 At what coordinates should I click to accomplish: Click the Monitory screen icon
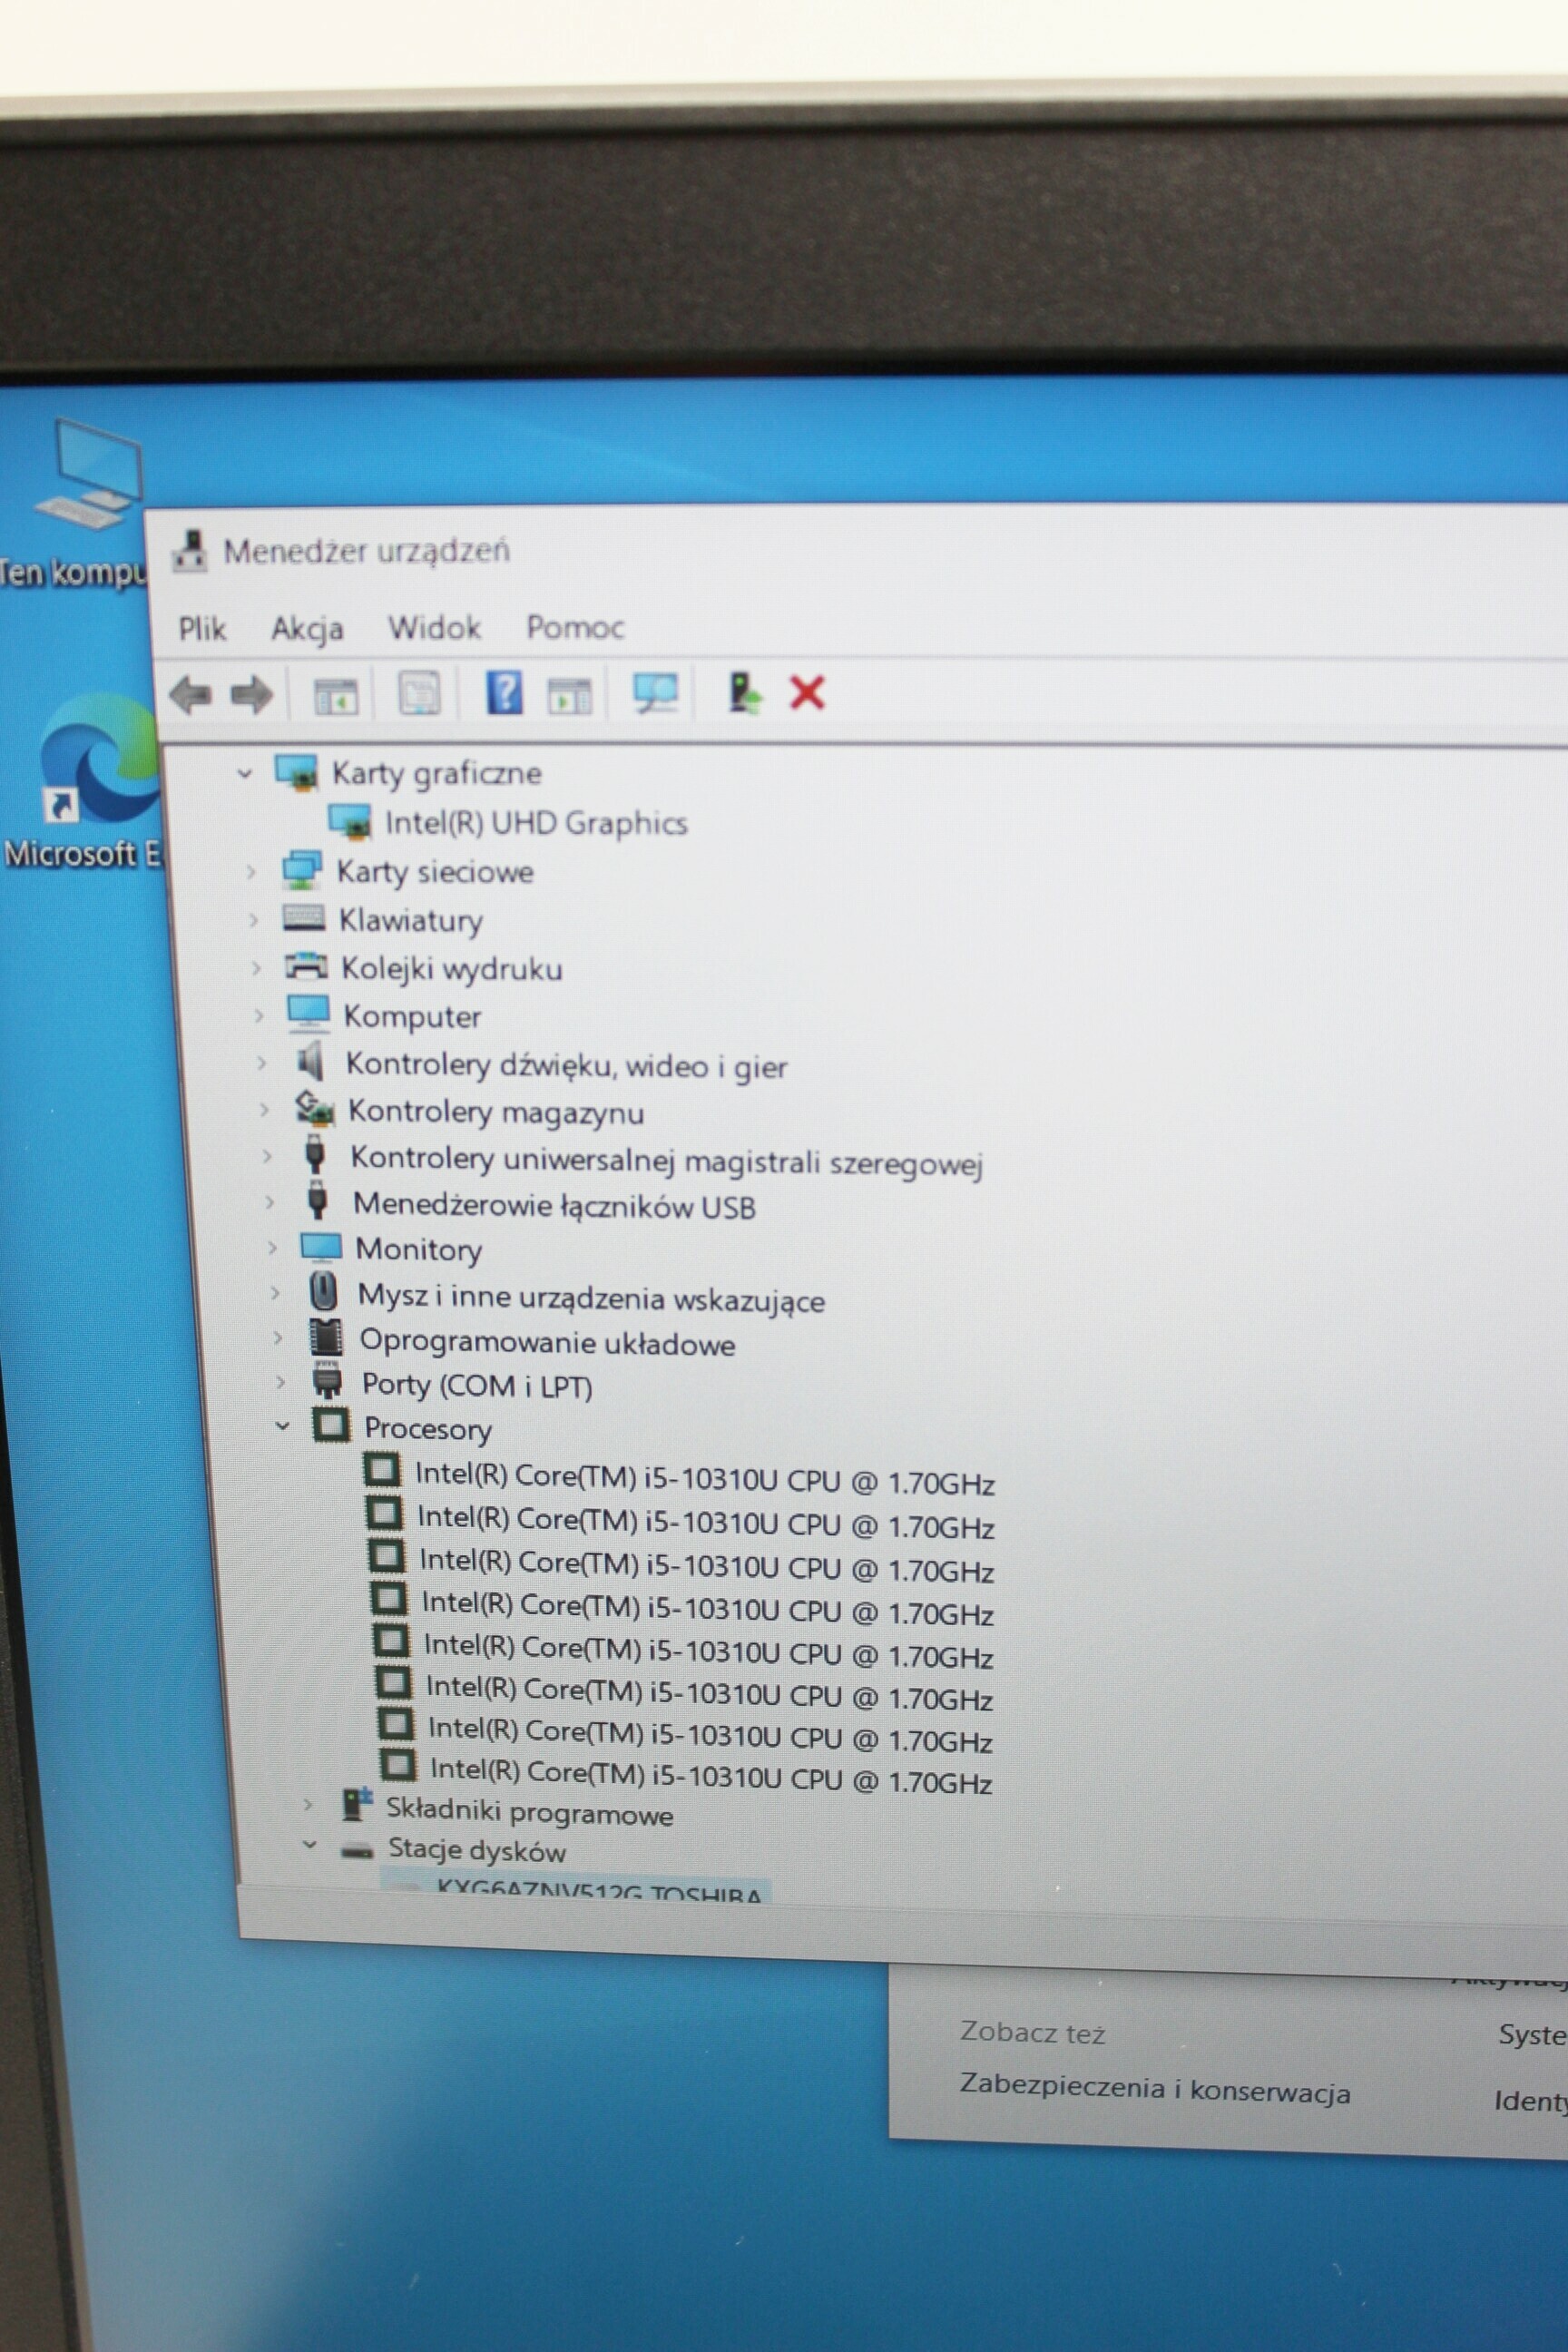click(x=321, y=1247)
